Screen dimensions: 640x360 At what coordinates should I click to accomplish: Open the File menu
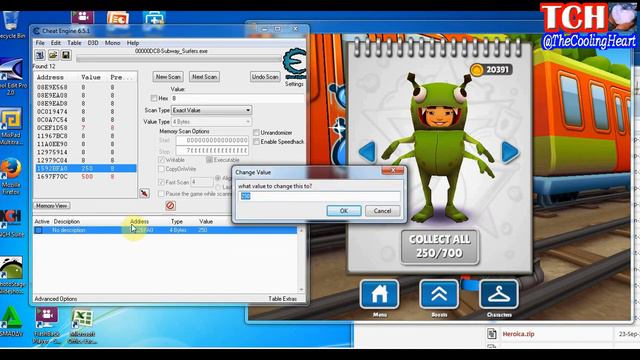pyautogui.click(x=40, y=43)
